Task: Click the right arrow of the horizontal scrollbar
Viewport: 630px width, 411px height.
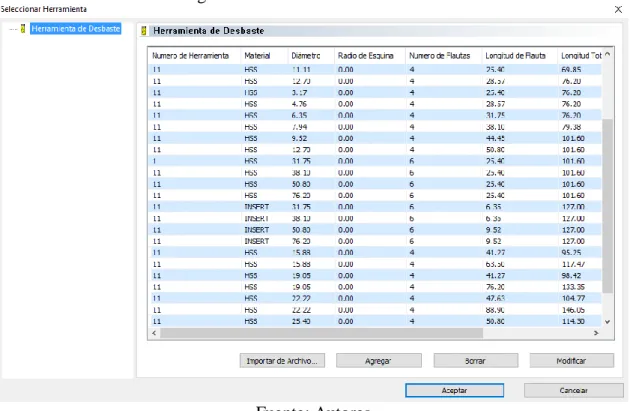Action: pyautogui.click(x=596, y=333)
